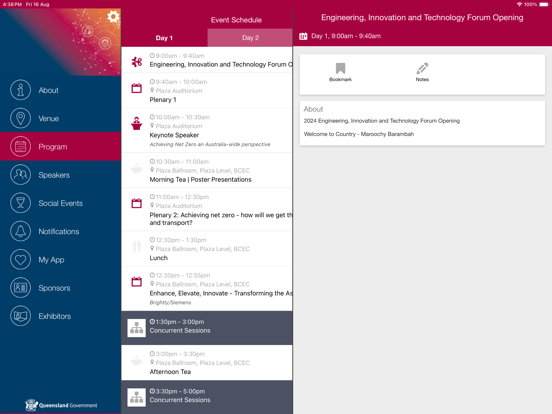
Task: Click the Morning Tea cup icon
Action: tap(137, 168)
